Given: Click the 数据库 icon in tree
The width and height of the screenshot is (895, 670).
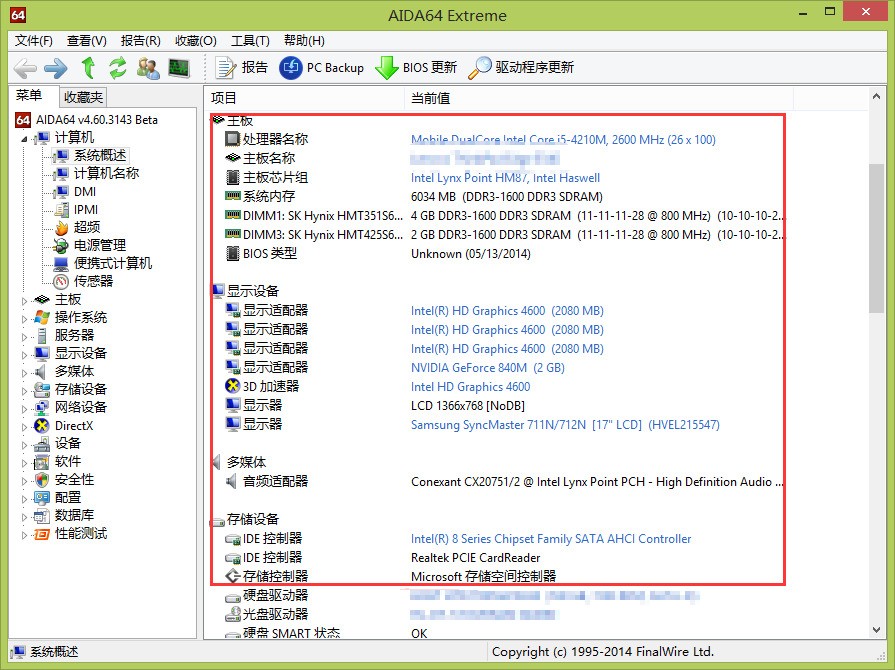Looking at the screenshot, I should click(42, 516).
